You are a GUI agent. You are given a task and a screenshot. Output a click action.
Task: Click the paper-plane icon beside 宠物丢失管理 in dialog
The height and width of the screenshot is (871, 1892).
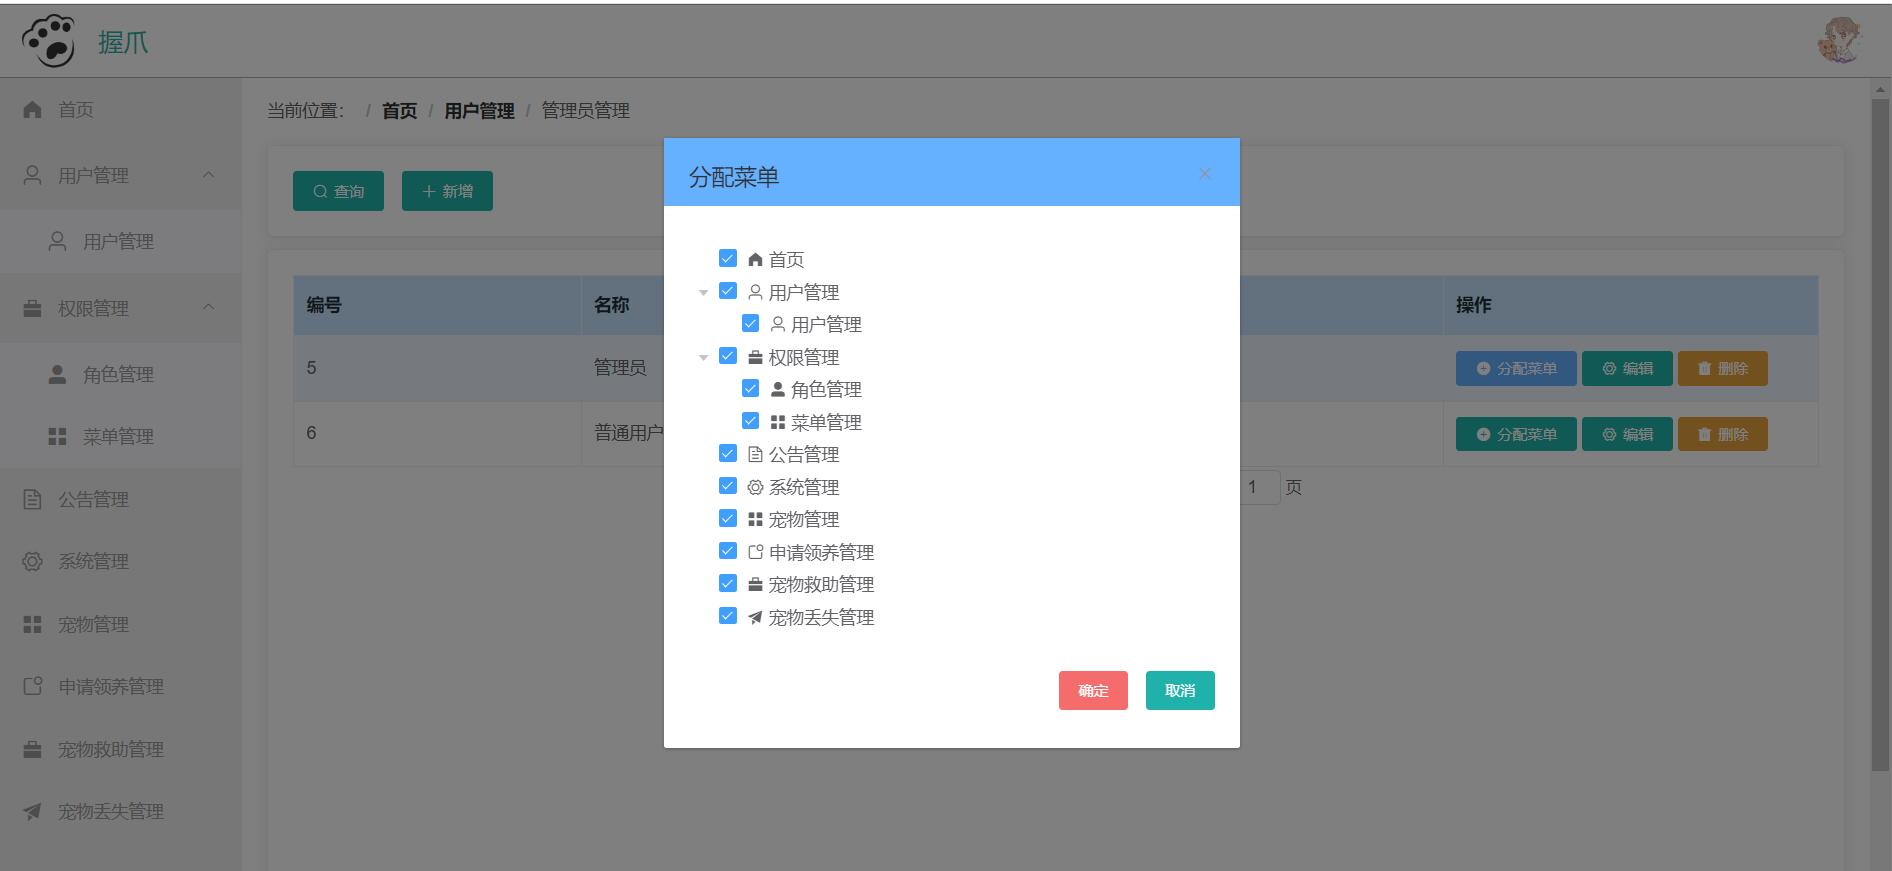(755, 617)
